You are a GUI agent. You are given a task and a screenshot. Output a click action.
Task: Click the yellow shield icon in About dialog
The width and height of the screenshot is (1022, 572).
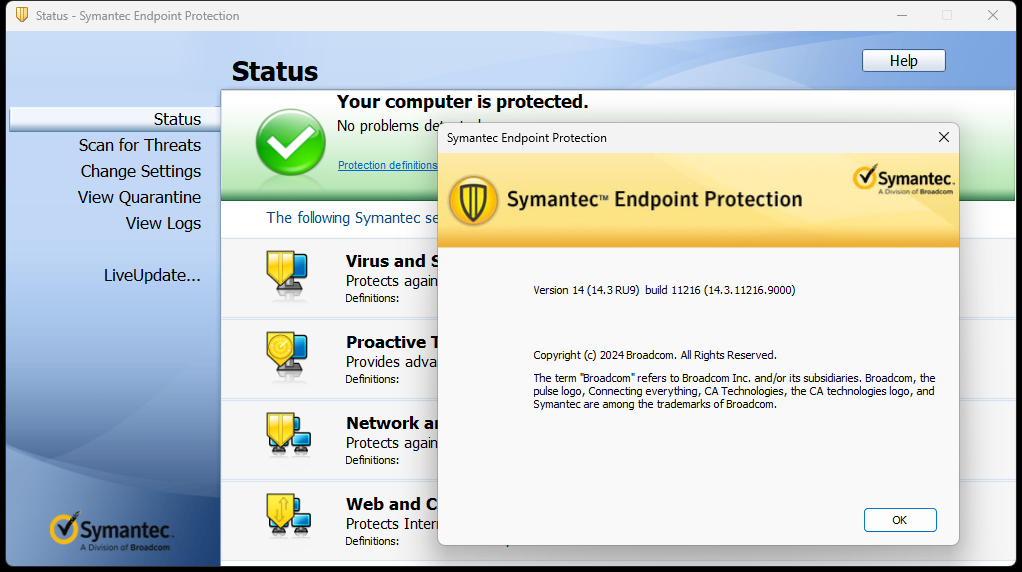click(473, 201)
